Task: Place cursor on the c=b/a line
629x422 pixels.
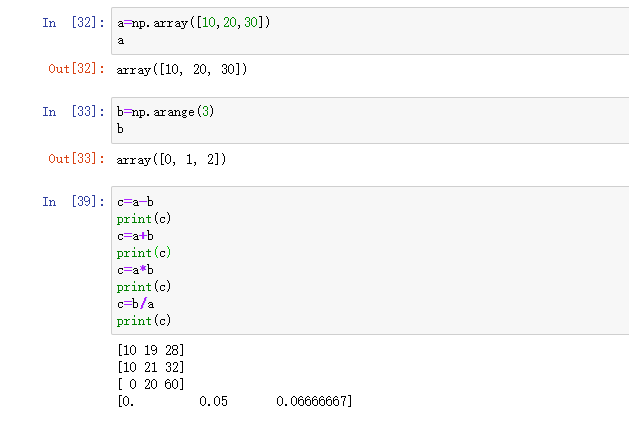Action: pyautogui.click(x=135, y=304)
